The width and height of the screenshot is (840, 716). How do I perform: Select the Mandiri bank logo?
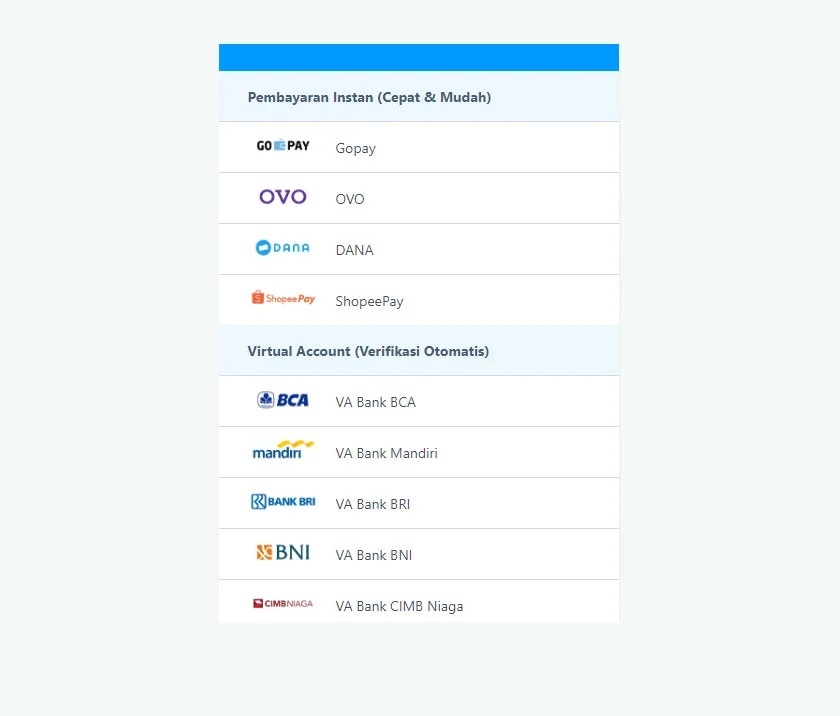coord(283,451)
